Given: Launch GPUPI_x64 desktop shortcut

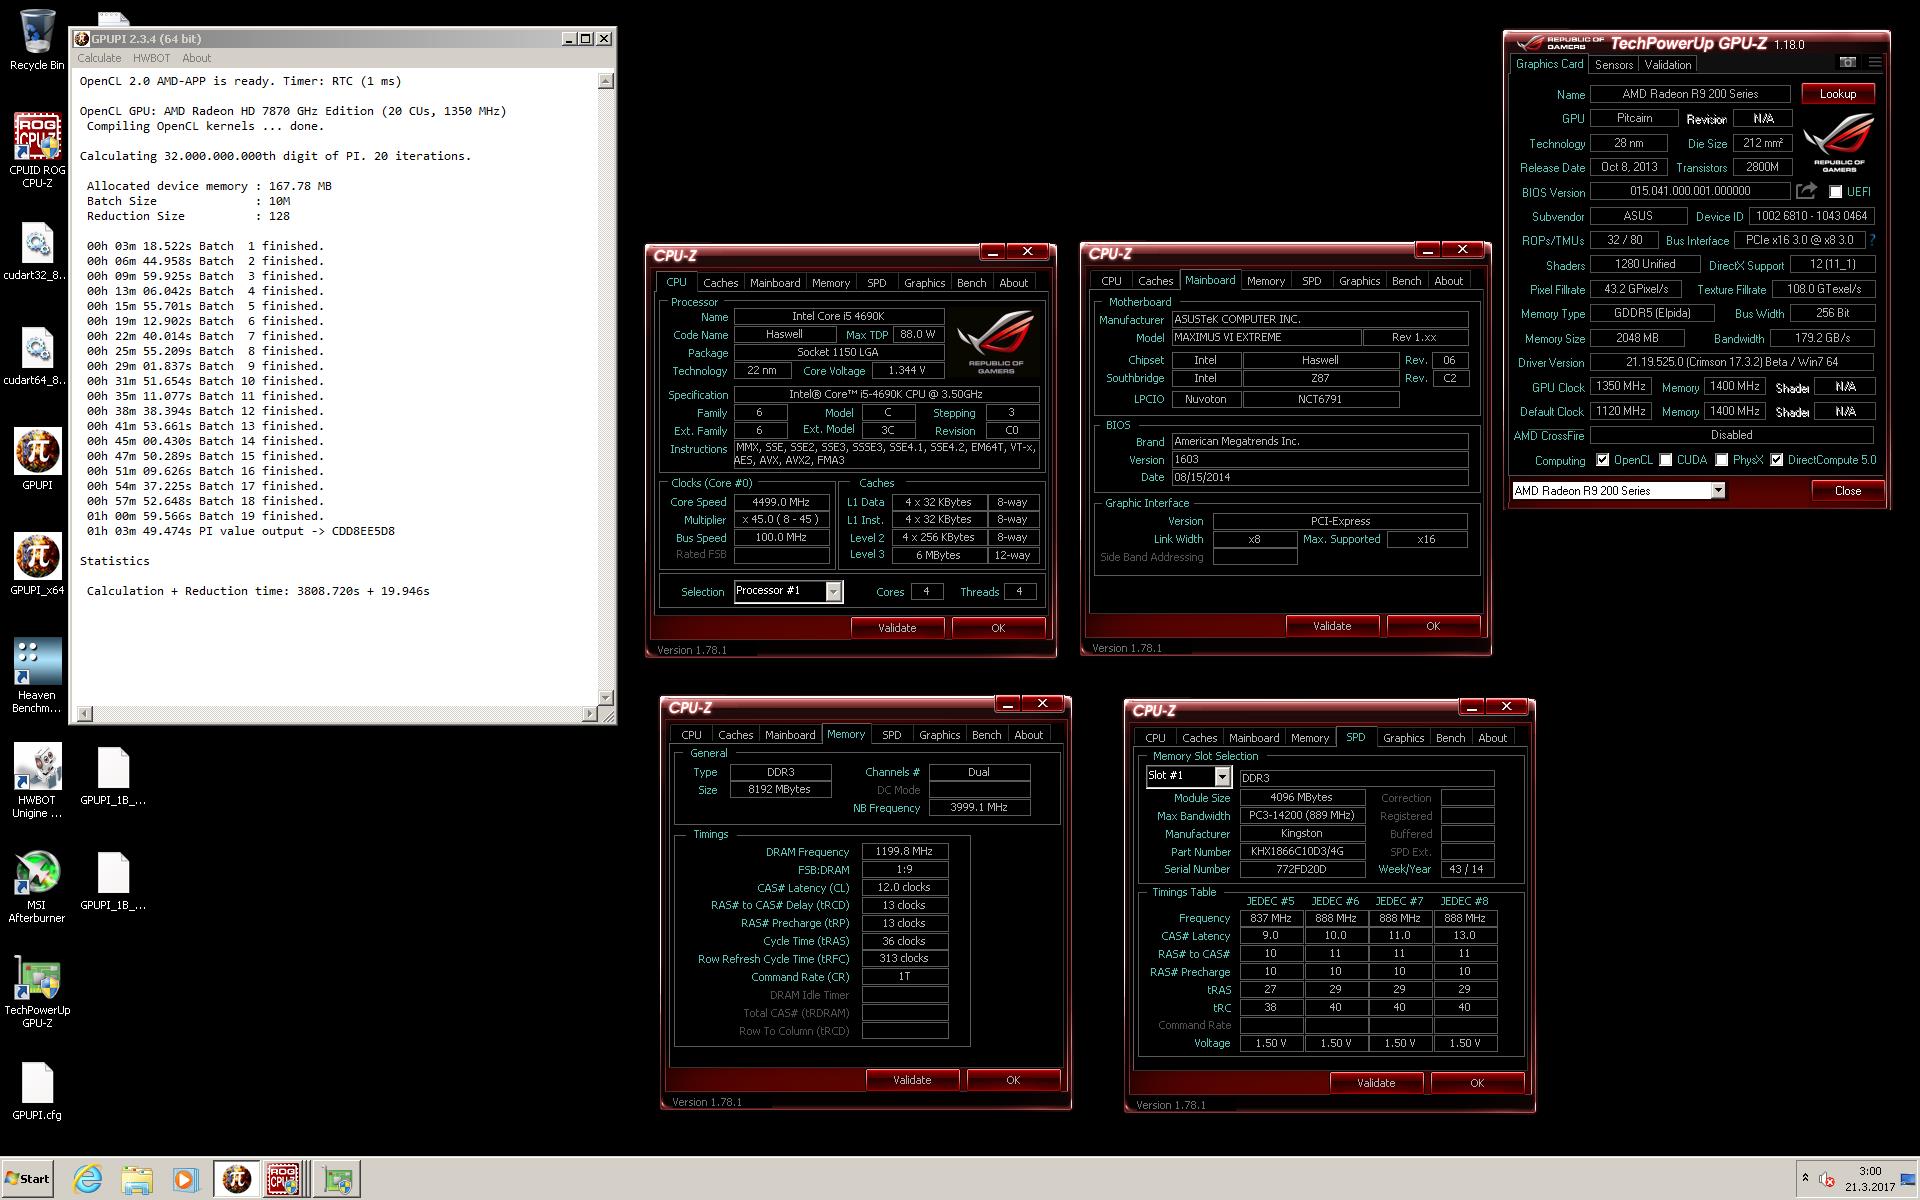Looking at the screenshot, I should 36,565.
